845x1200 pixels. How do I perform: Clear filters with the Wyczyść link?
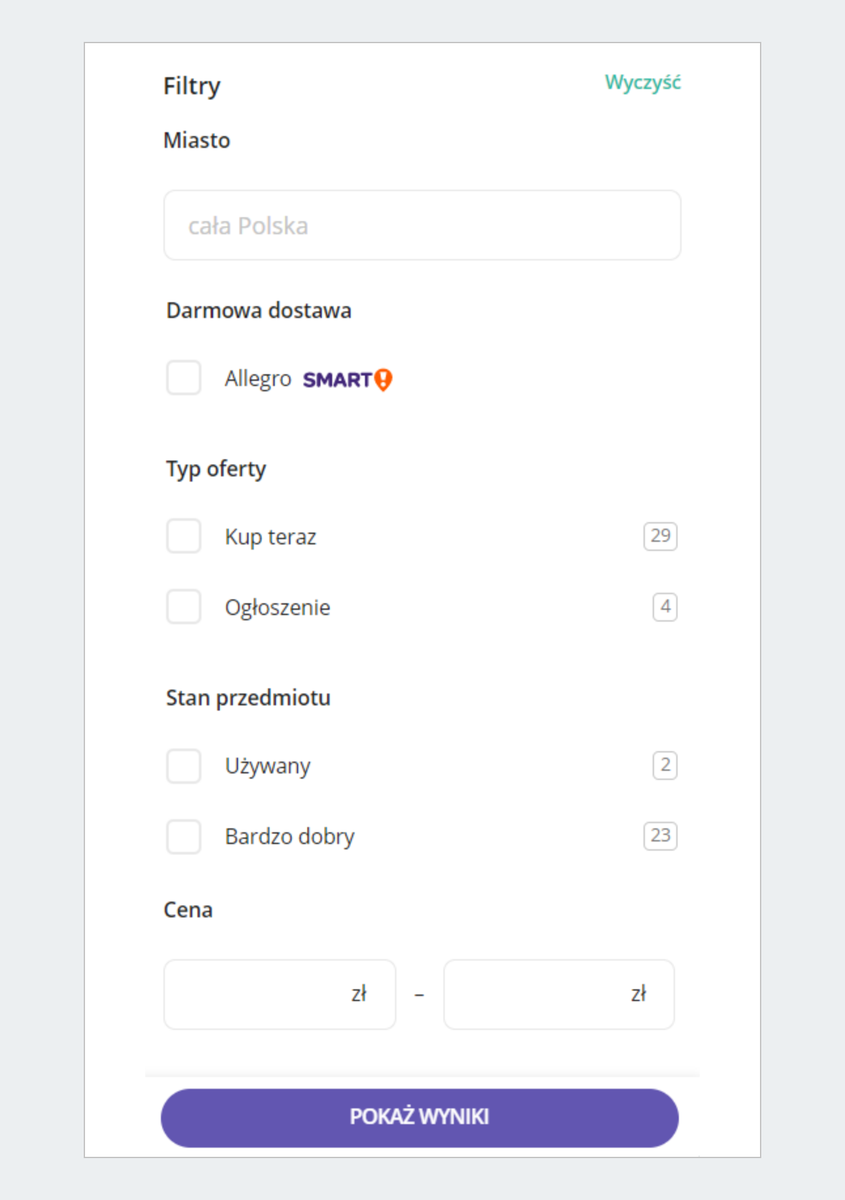click(642, 83)
